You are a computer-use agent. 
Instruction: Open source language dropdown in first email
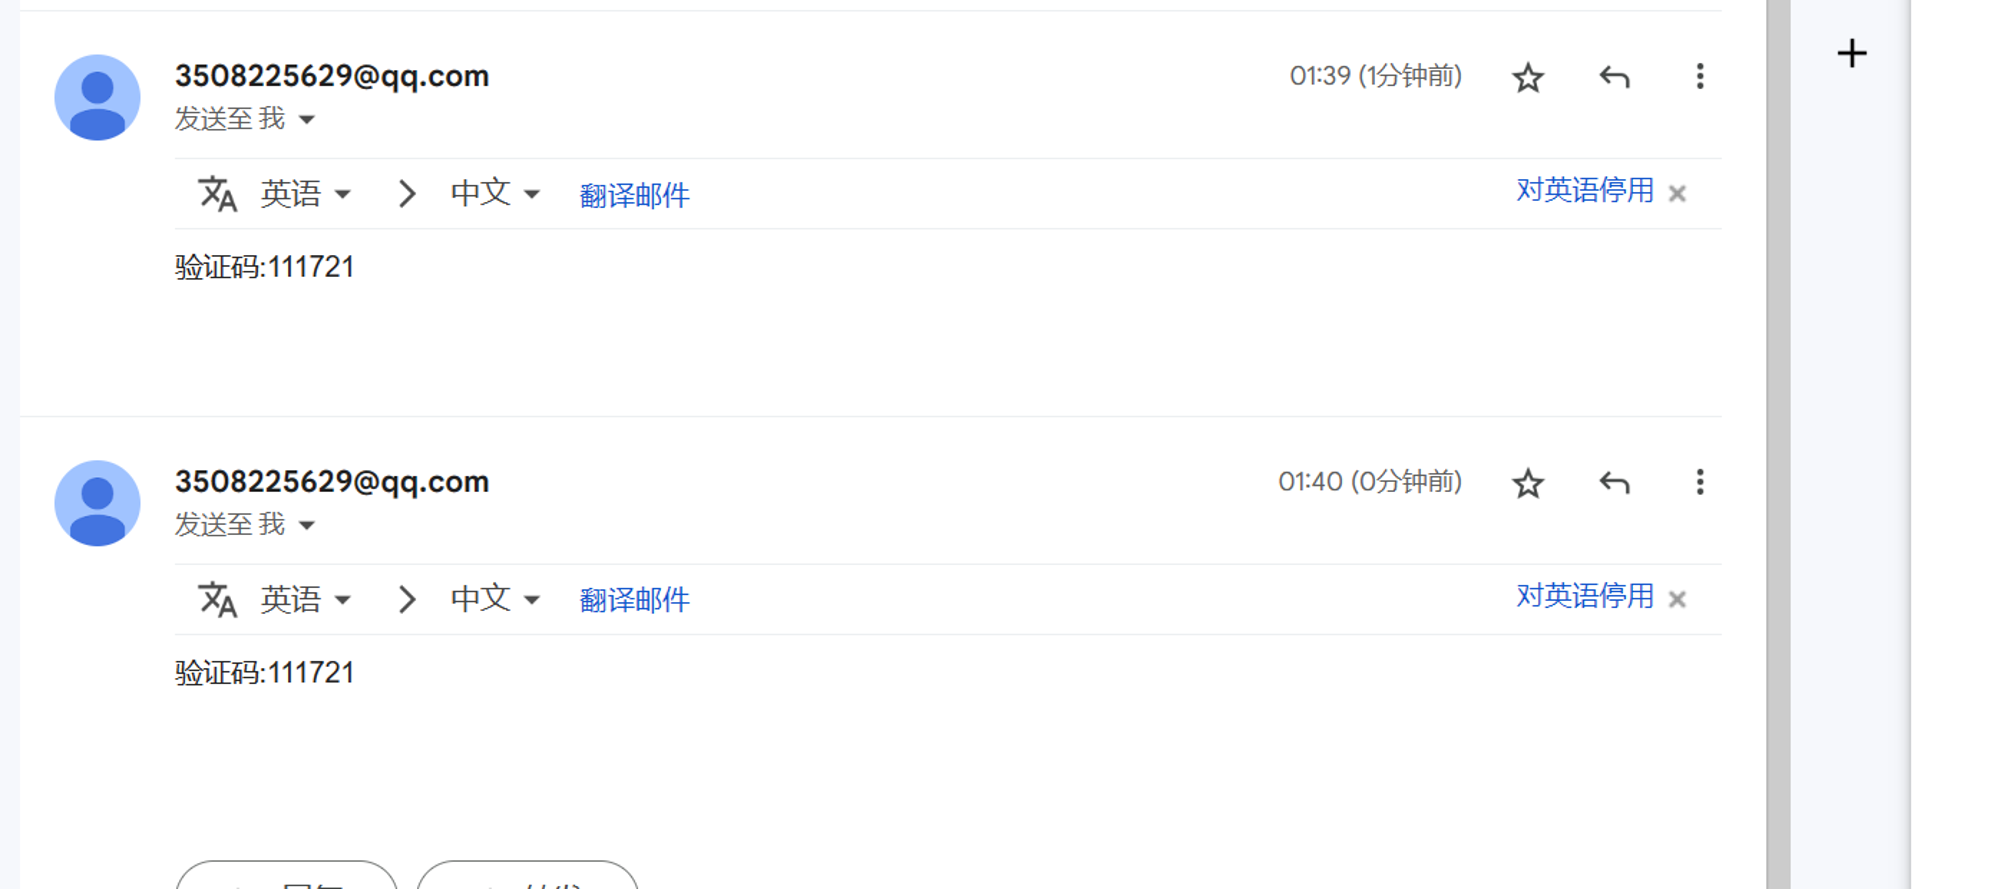[305, 193]
